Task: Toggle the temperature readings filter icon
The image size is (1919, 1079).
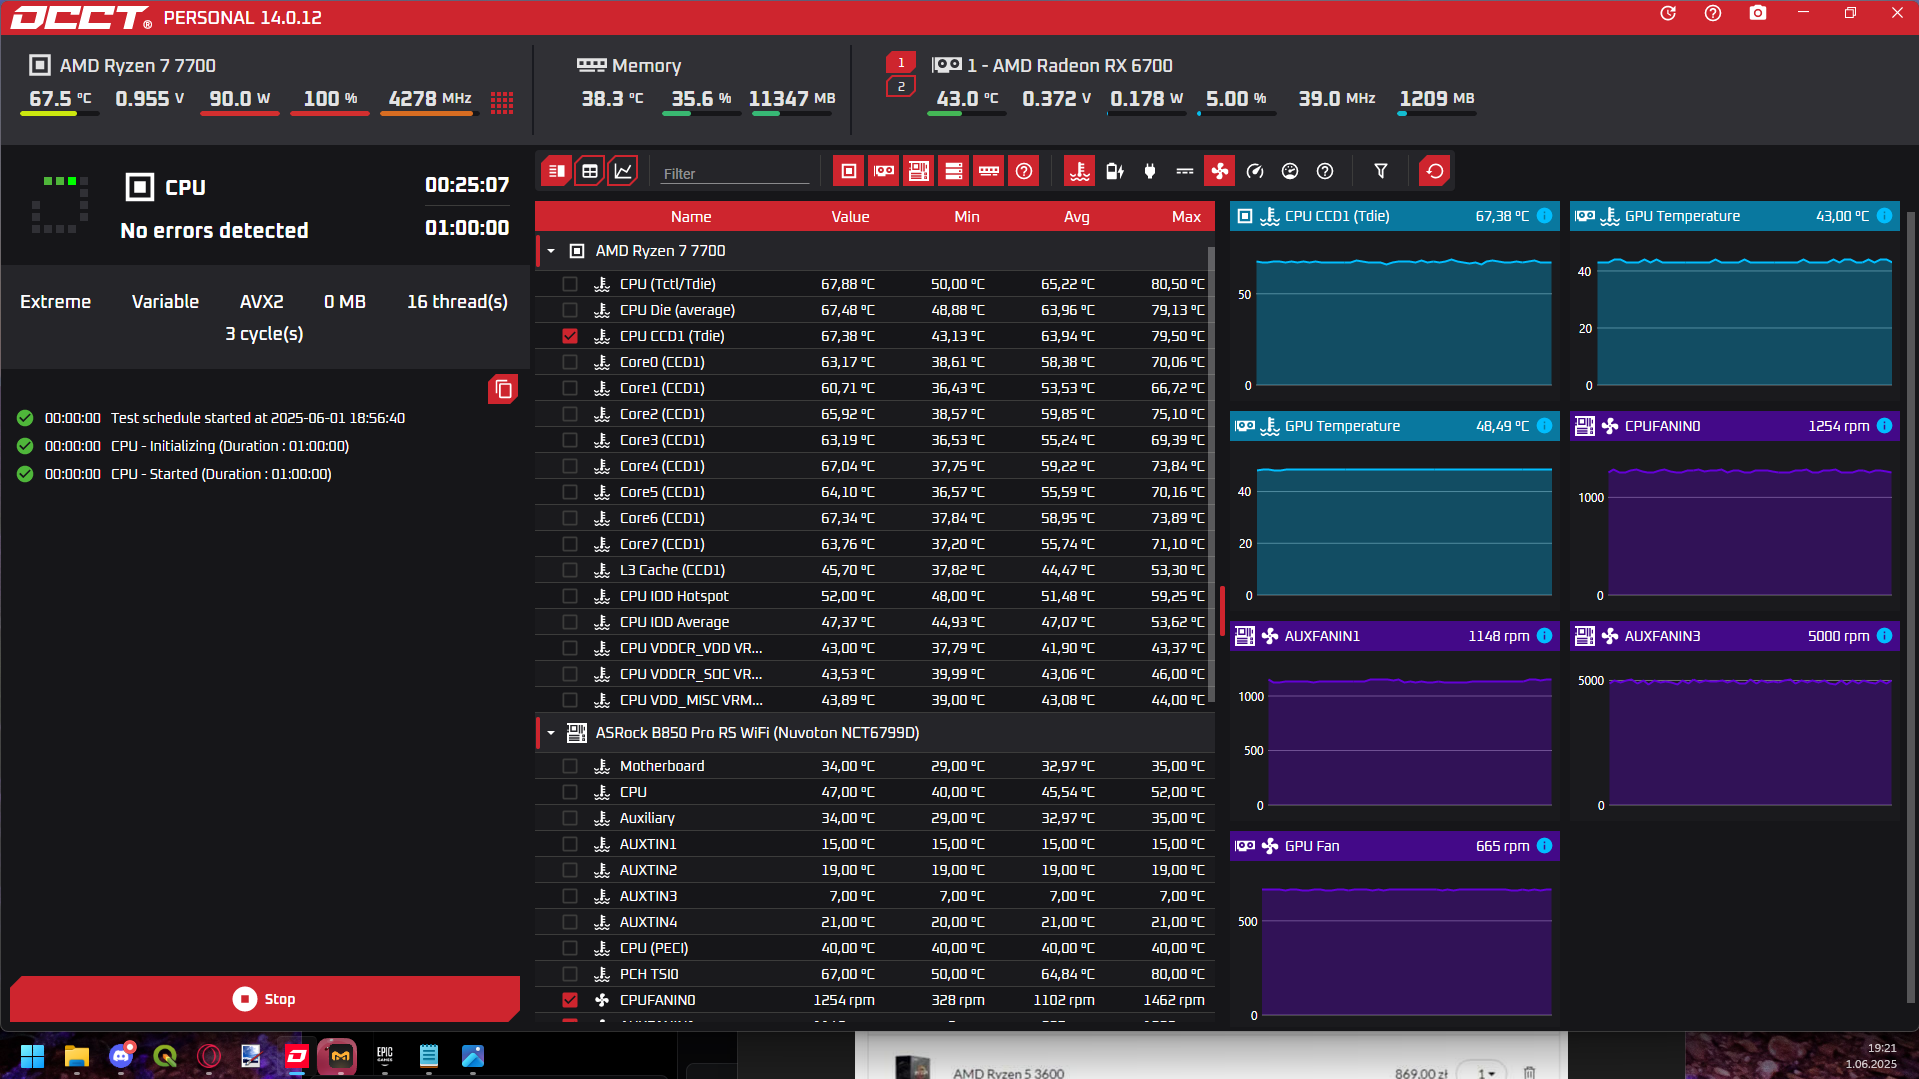Action: point(1080,171)
